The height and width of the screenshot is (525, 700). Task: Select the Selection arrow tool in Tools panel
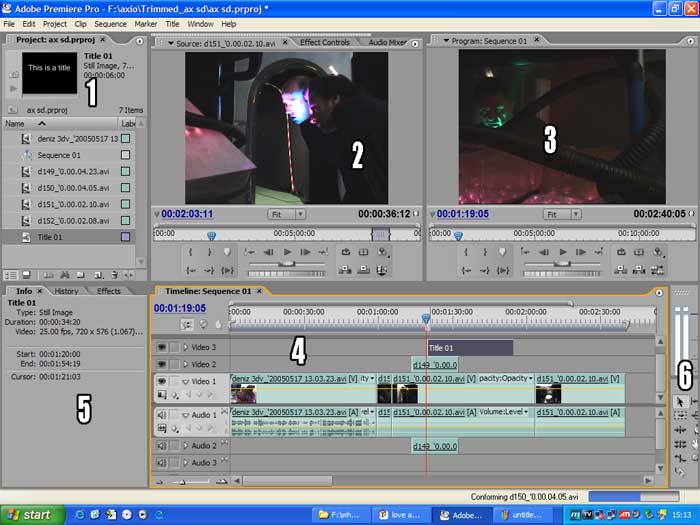click(679, 402)
